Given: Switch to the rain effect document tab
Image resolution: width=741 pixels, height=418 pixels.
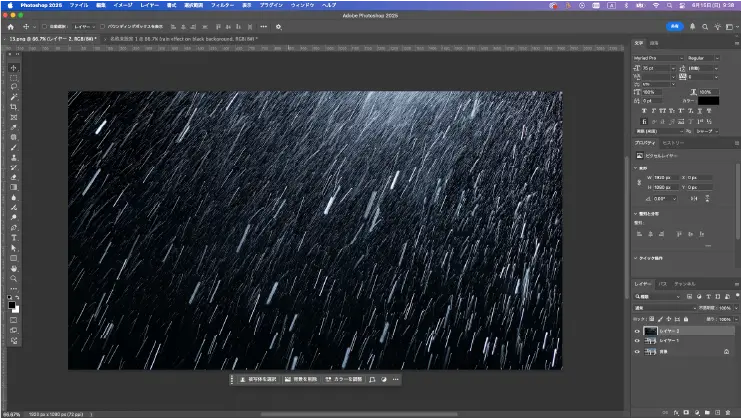Looking at the screenshot, I should pyautogui.click(x=184, y=39).
